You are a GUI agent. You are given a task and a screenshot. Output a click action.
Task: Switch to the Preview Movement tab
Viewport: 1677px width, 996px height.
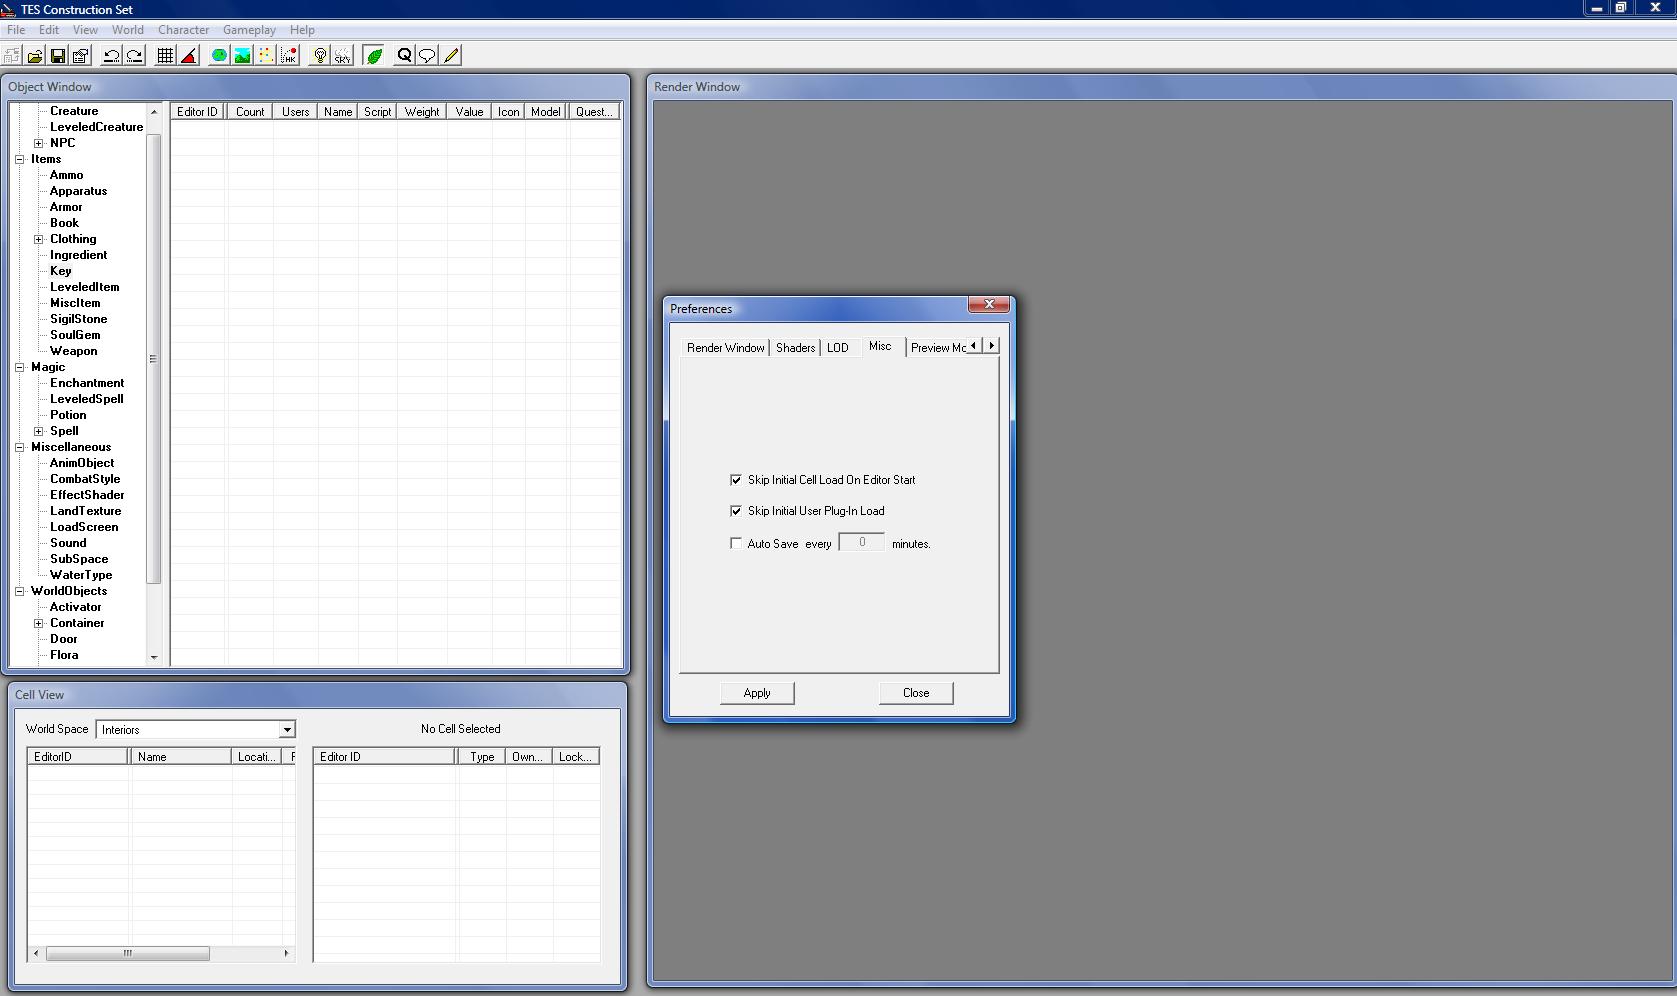[x=938, y=348]
